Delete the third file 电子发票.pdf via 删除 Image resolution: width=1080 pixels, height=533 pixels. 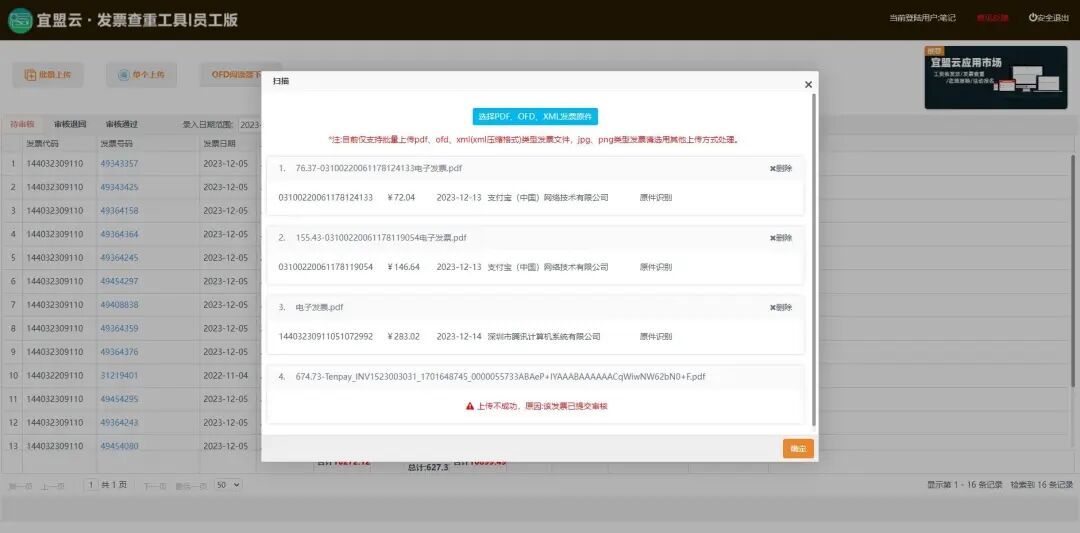click(x=781, y=308)
